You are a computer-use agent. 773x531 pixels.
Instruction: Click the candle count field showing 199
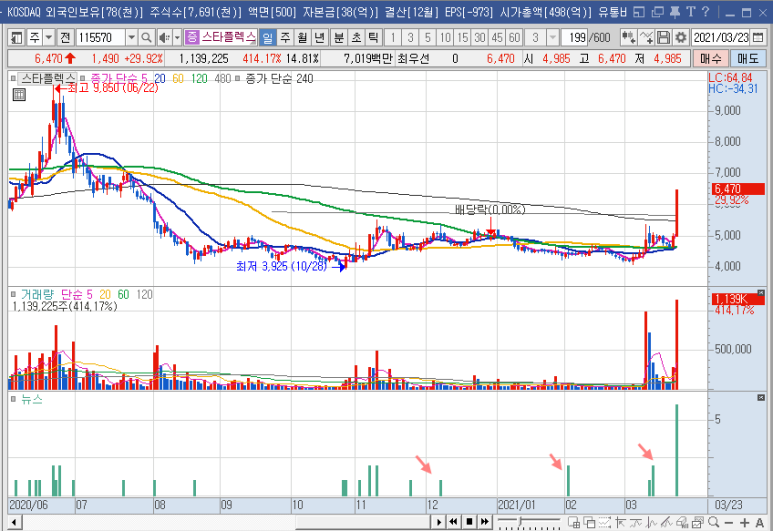pyautogui.click(x=575, y=37)
